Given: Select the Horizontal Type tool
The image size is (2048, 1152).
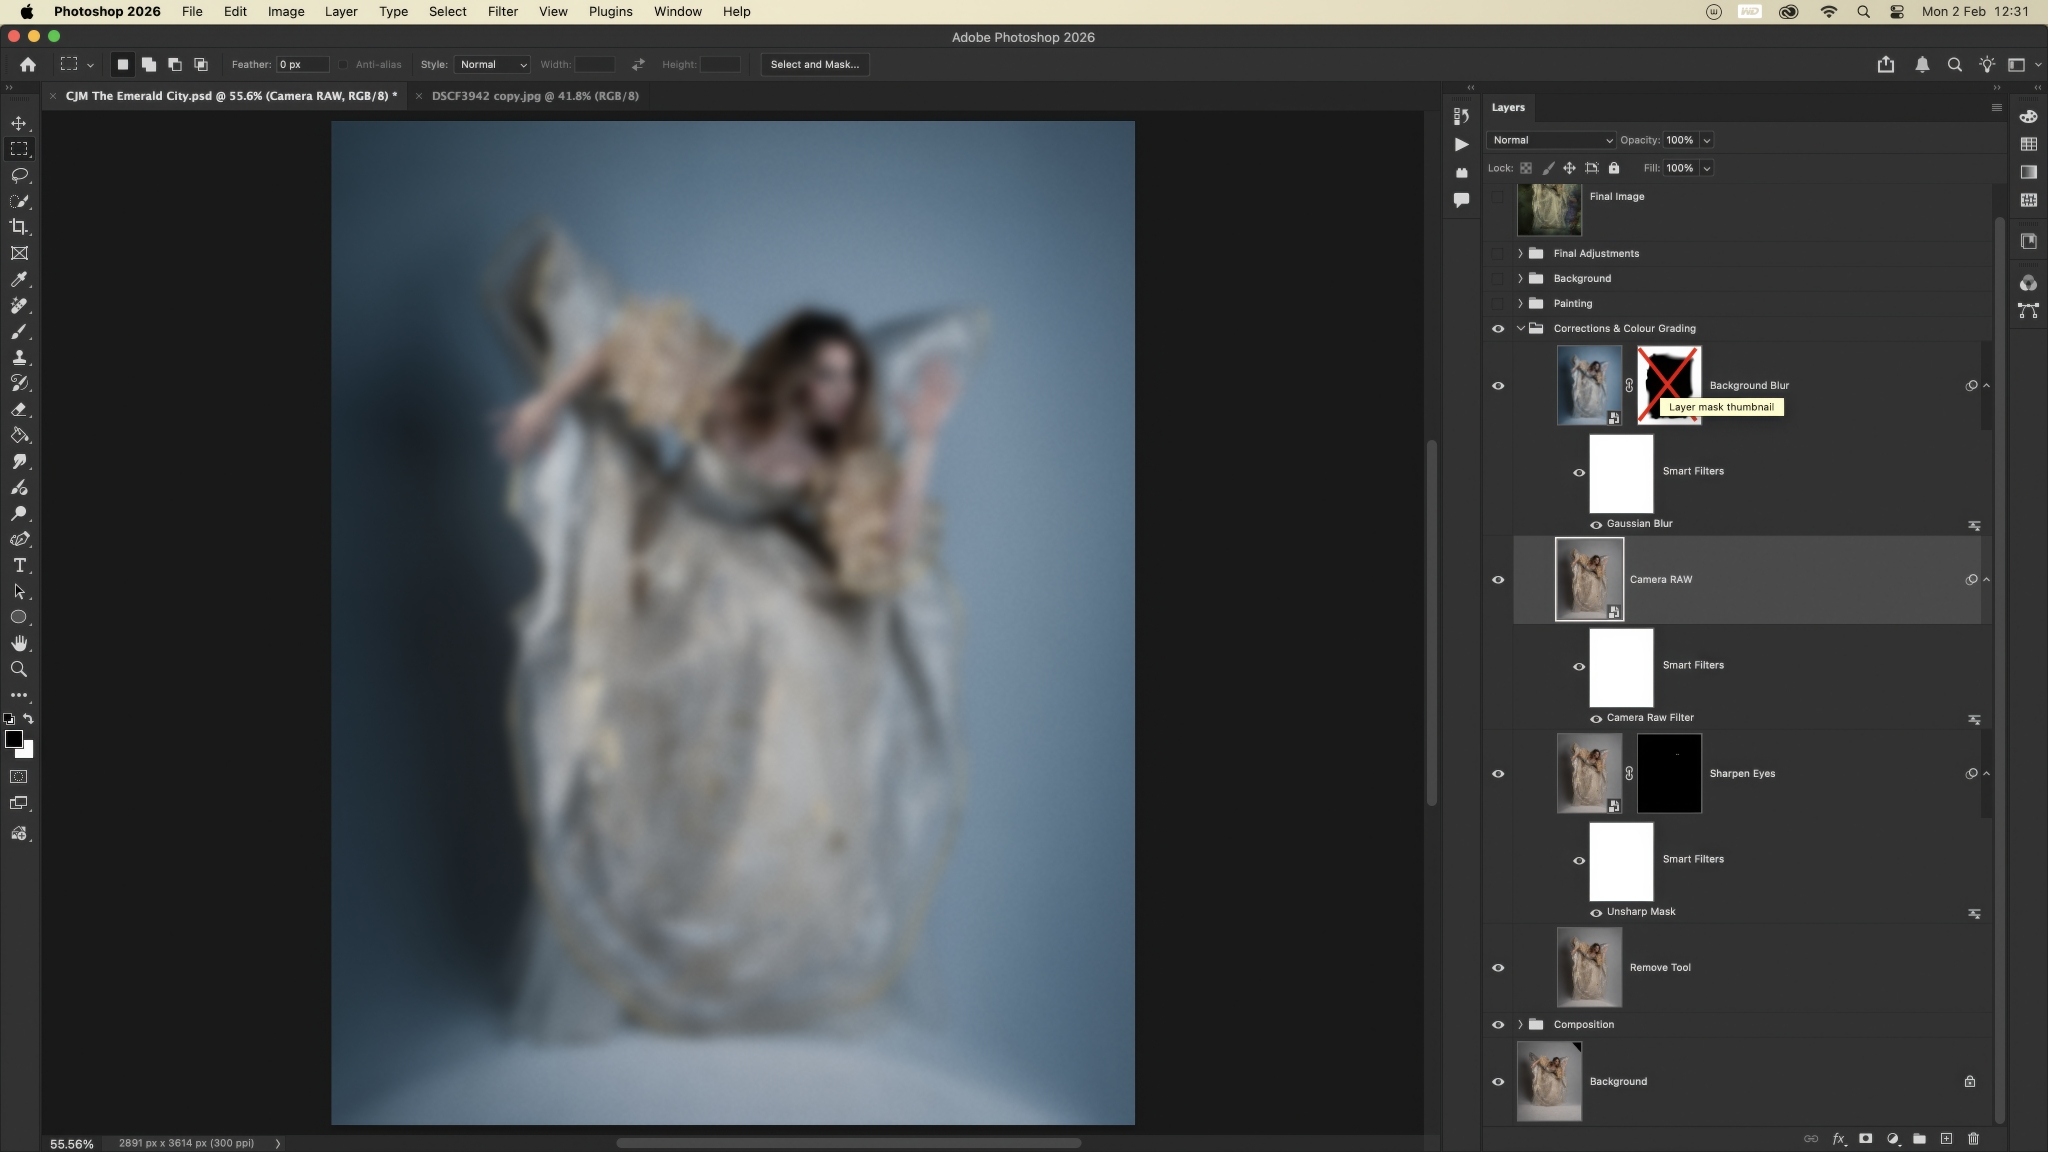Looking at the screenshot, I should (19, 565).
